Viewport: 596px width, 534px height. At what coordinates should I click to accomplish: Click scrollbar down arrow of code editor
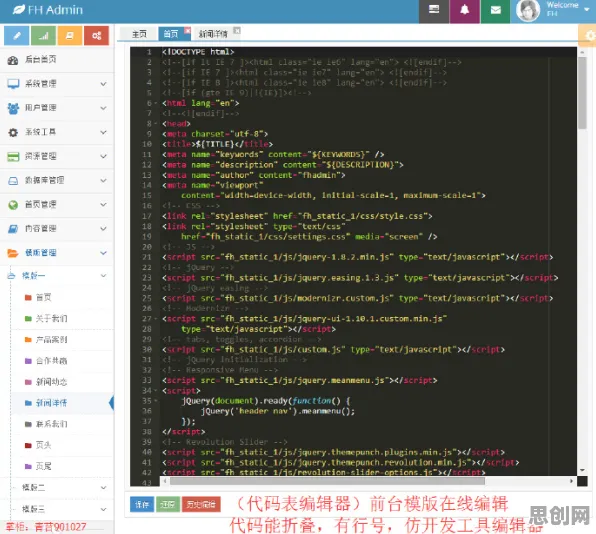(x=582, y=471)
